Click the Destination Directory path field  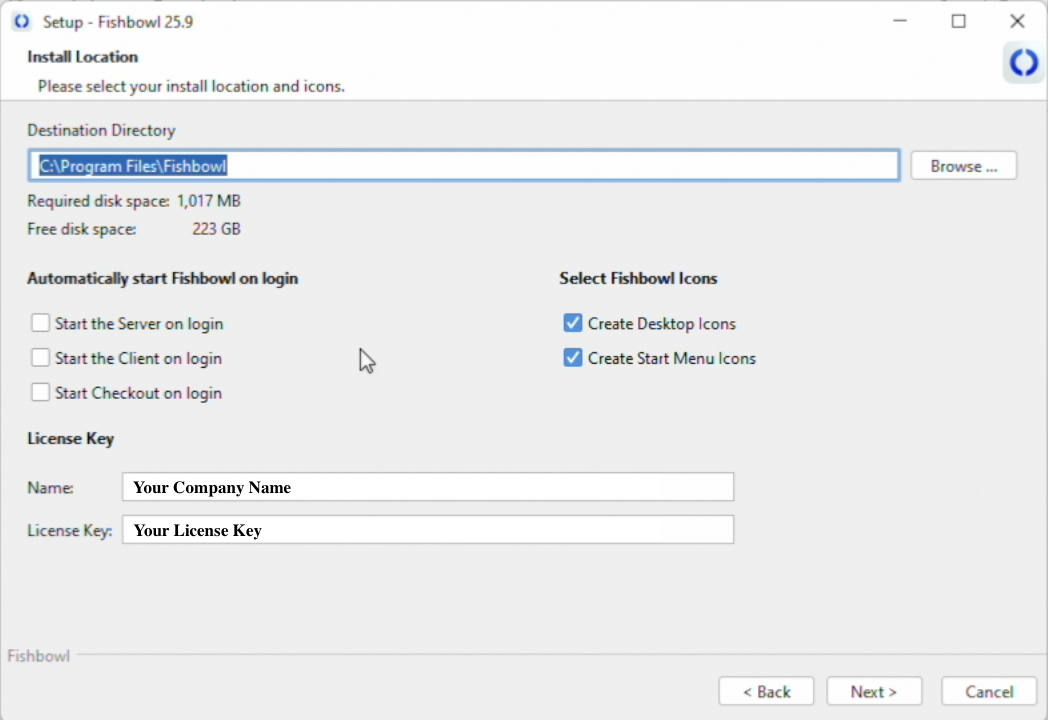tap(466, 165)
